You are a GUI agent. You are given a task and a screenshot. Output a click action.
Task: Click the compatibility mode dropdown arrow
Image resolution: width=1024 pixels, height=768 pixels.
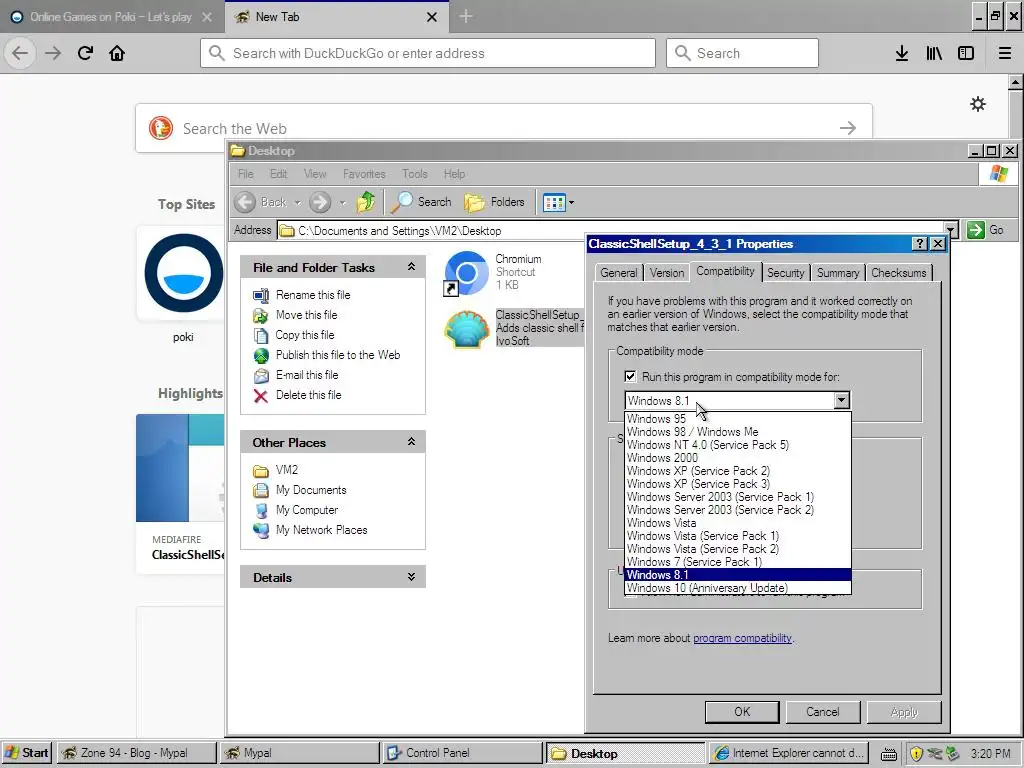click(x=842, y=400)
